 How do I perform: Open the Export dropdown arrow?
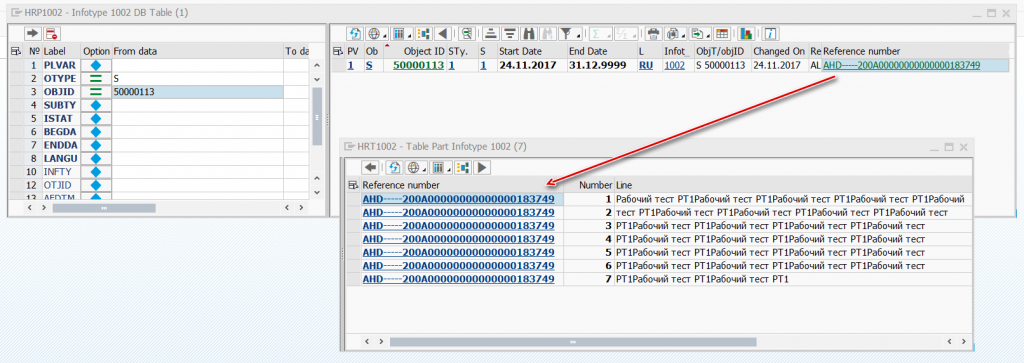point(709,35)
